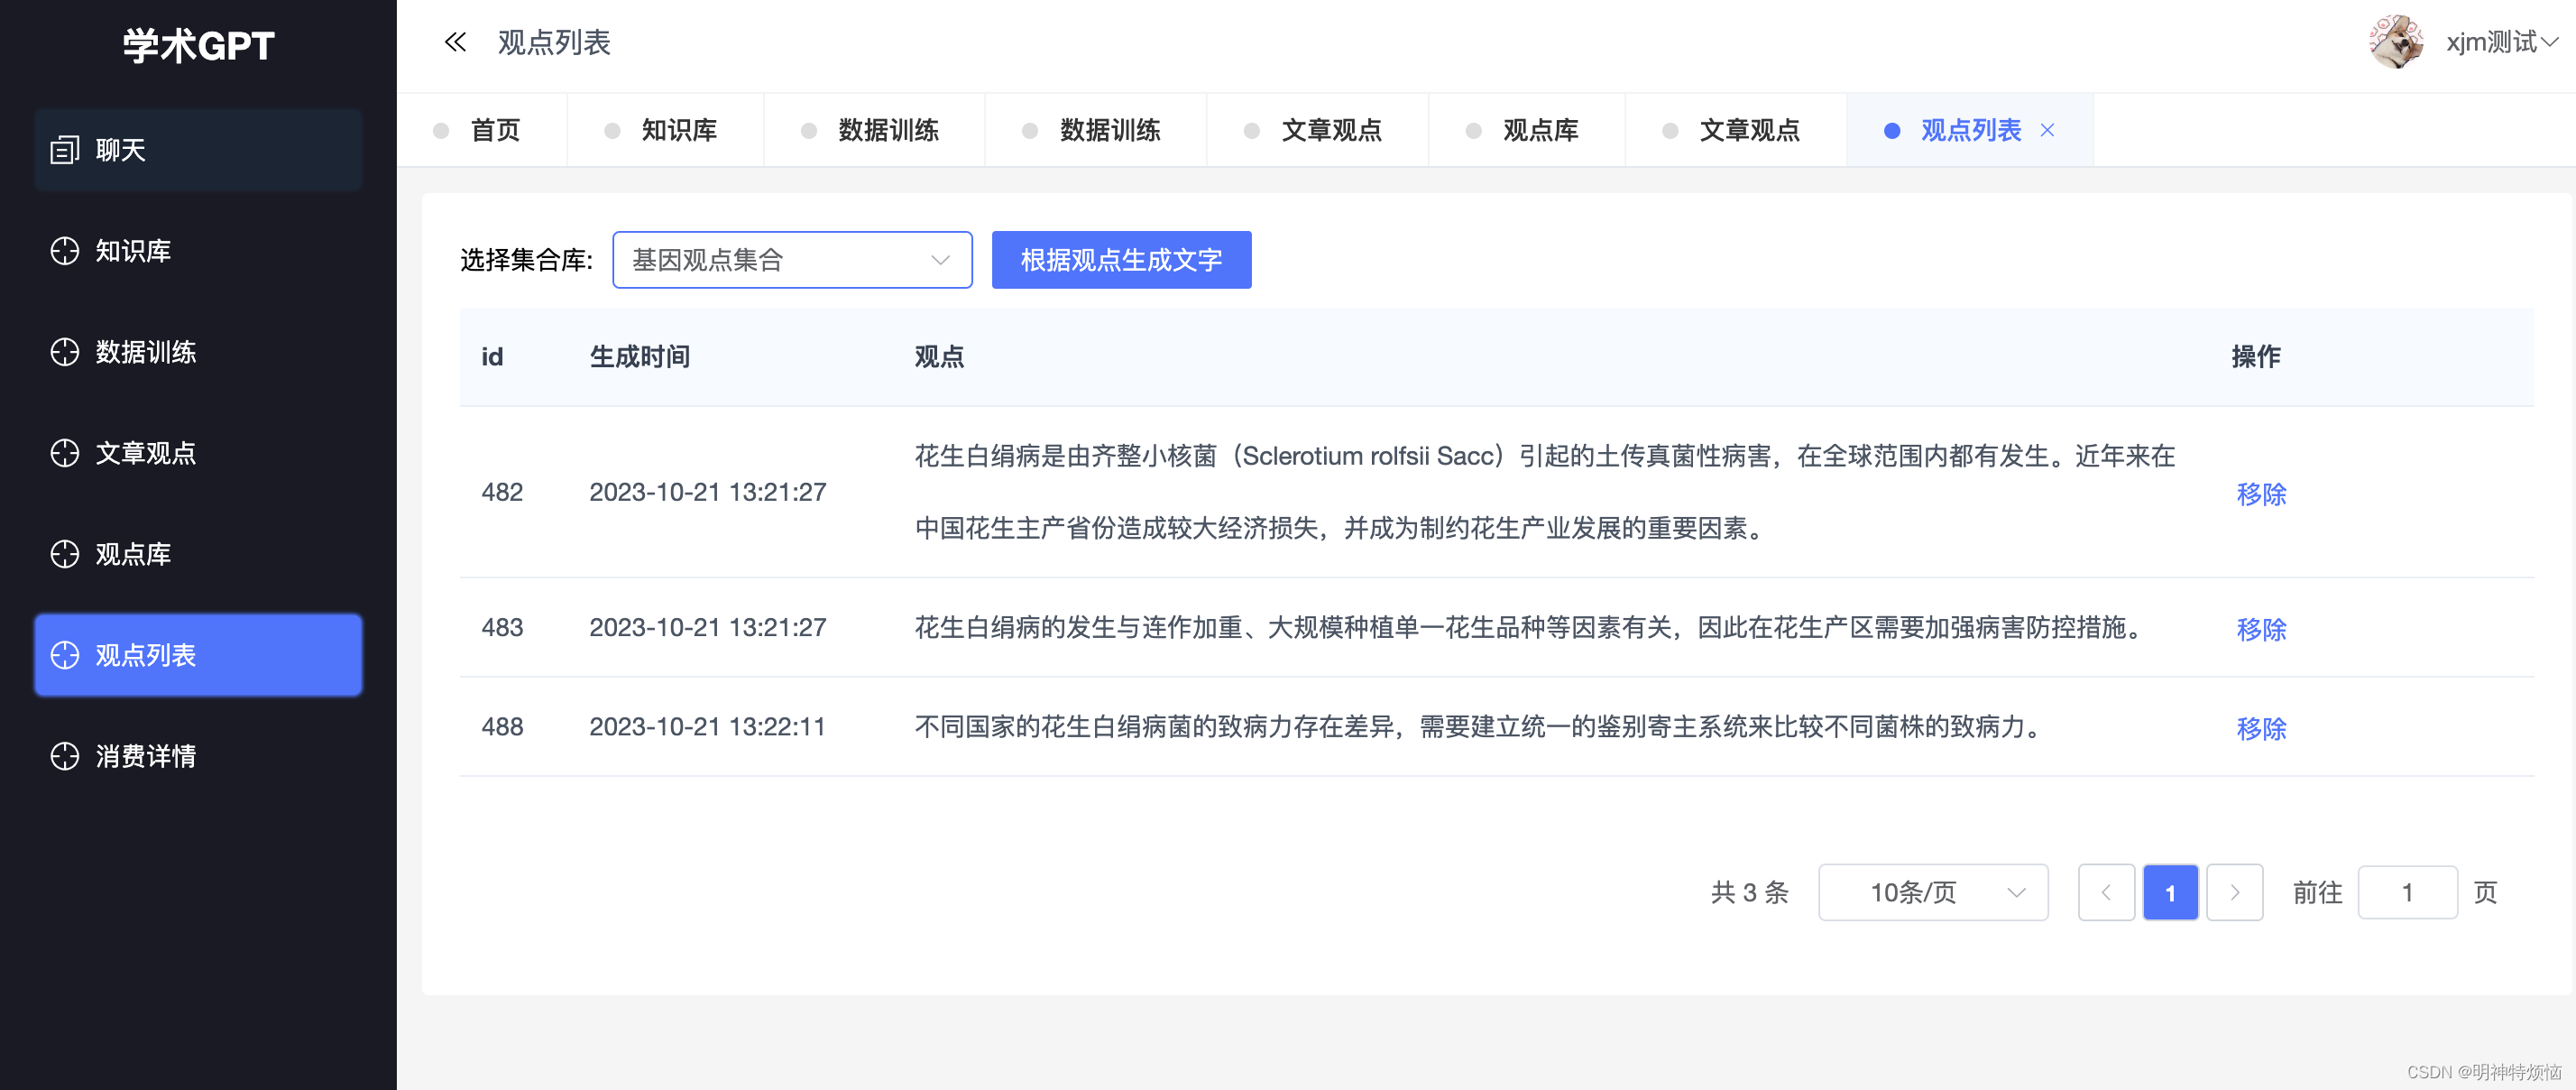Click the 观点库 sidebar icon
This screenshot has width=2576, height=1090.
[65, 554]
